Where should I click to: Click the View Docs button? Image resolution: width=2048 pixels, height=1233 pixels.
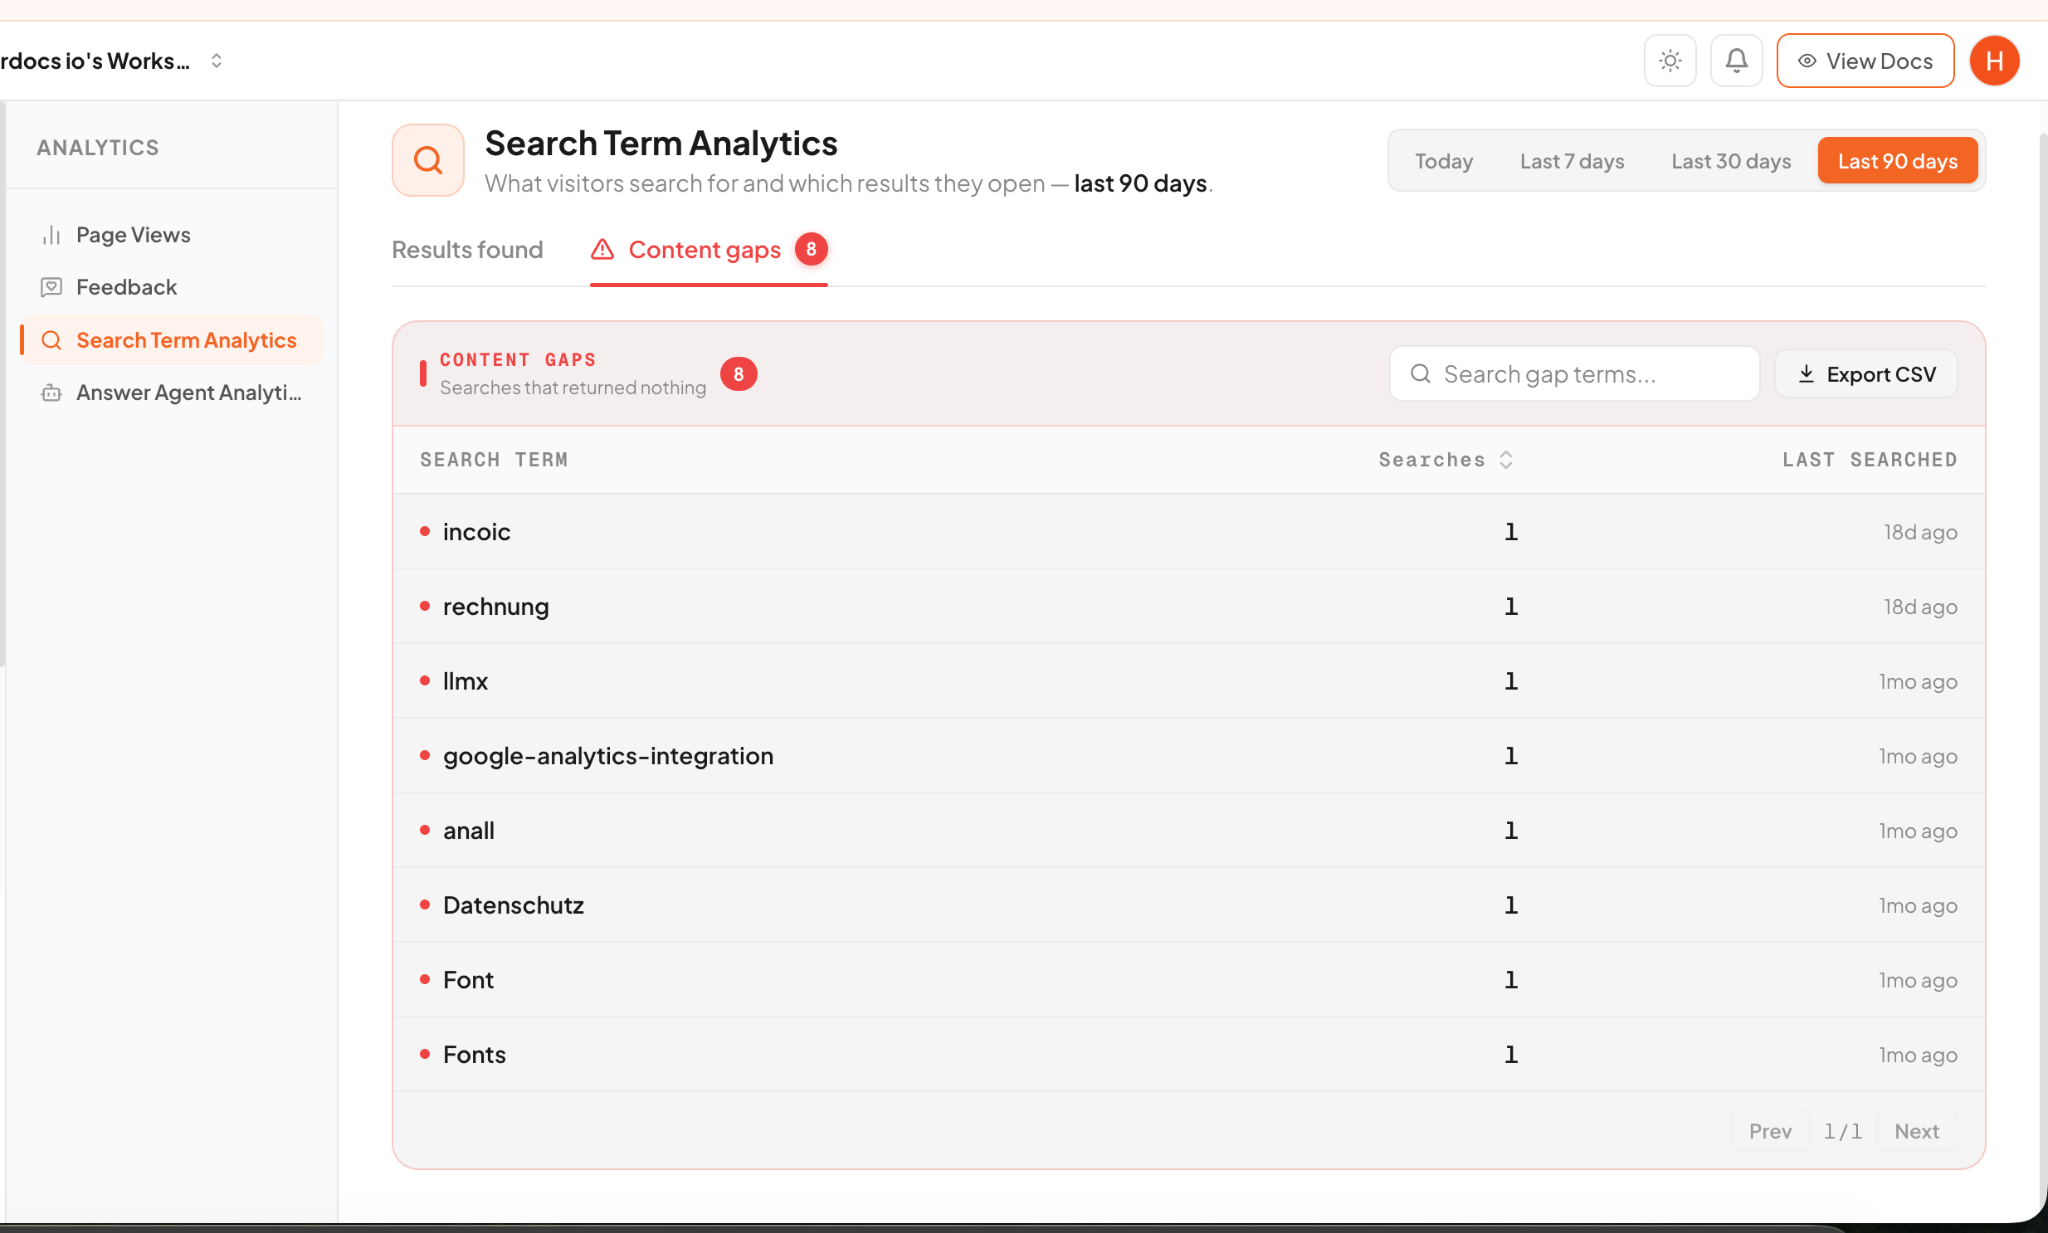point(1865,61)
